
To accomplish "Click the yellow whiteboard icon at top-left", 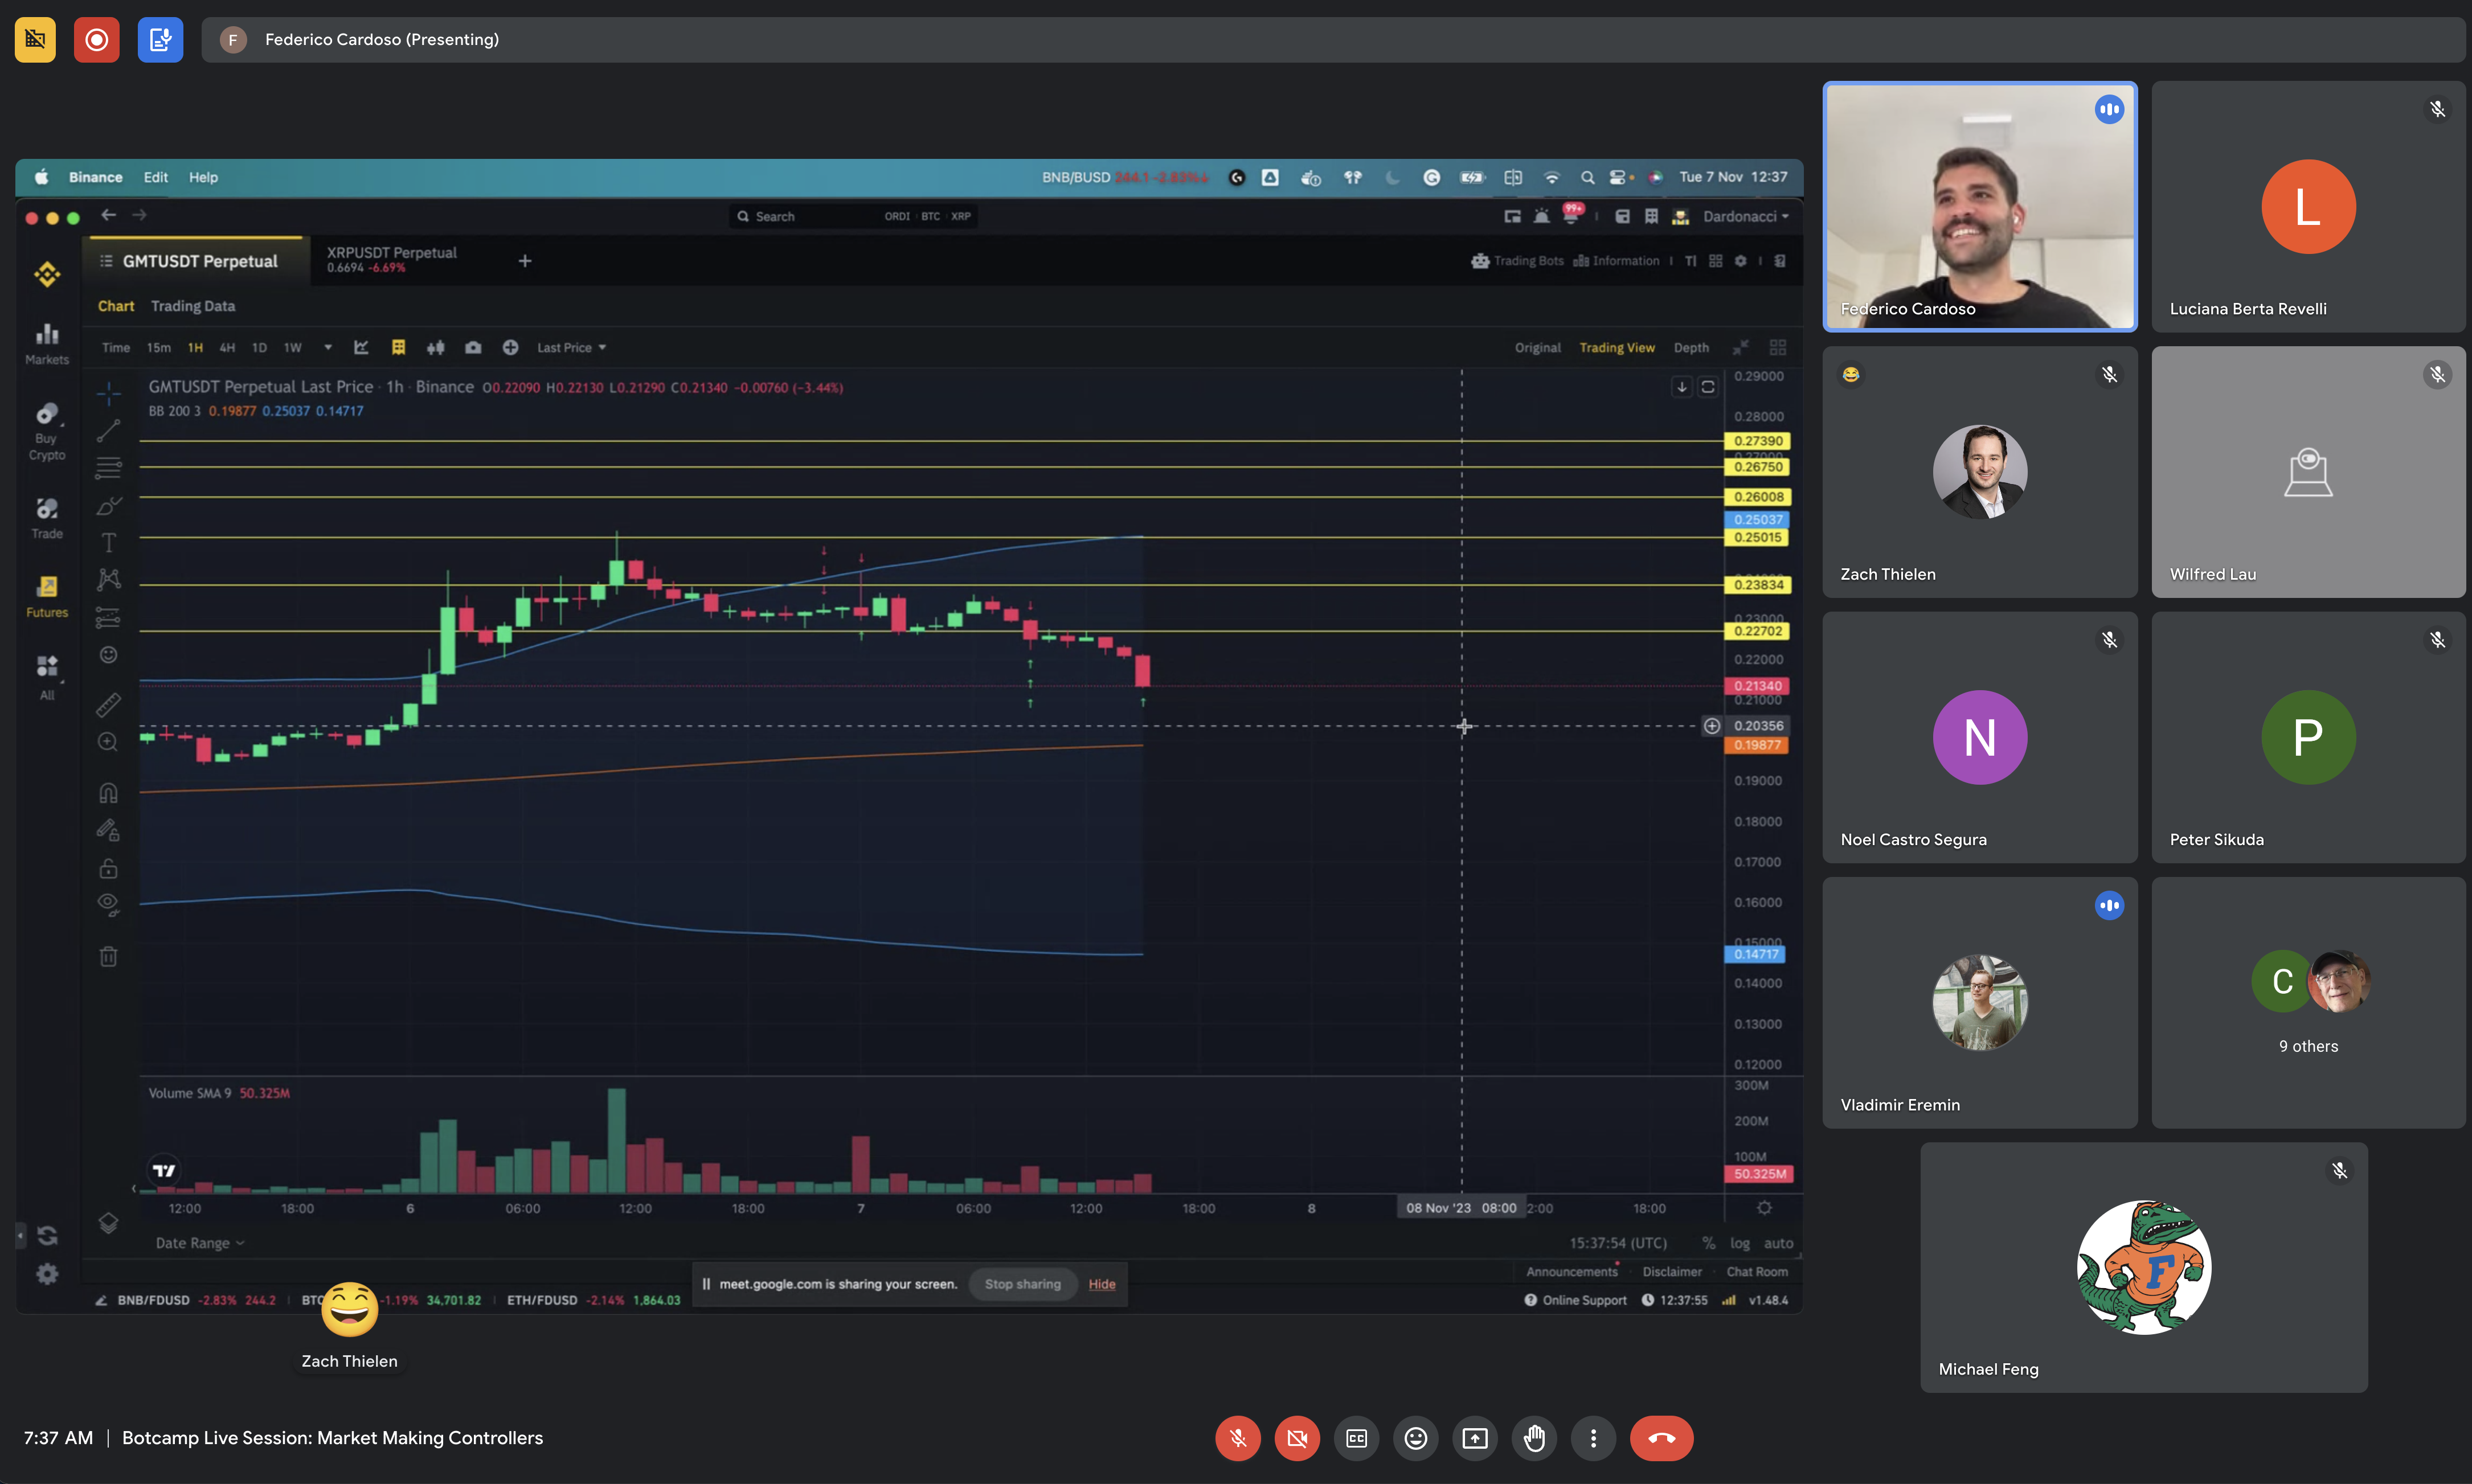I will [x=35, y=40].
